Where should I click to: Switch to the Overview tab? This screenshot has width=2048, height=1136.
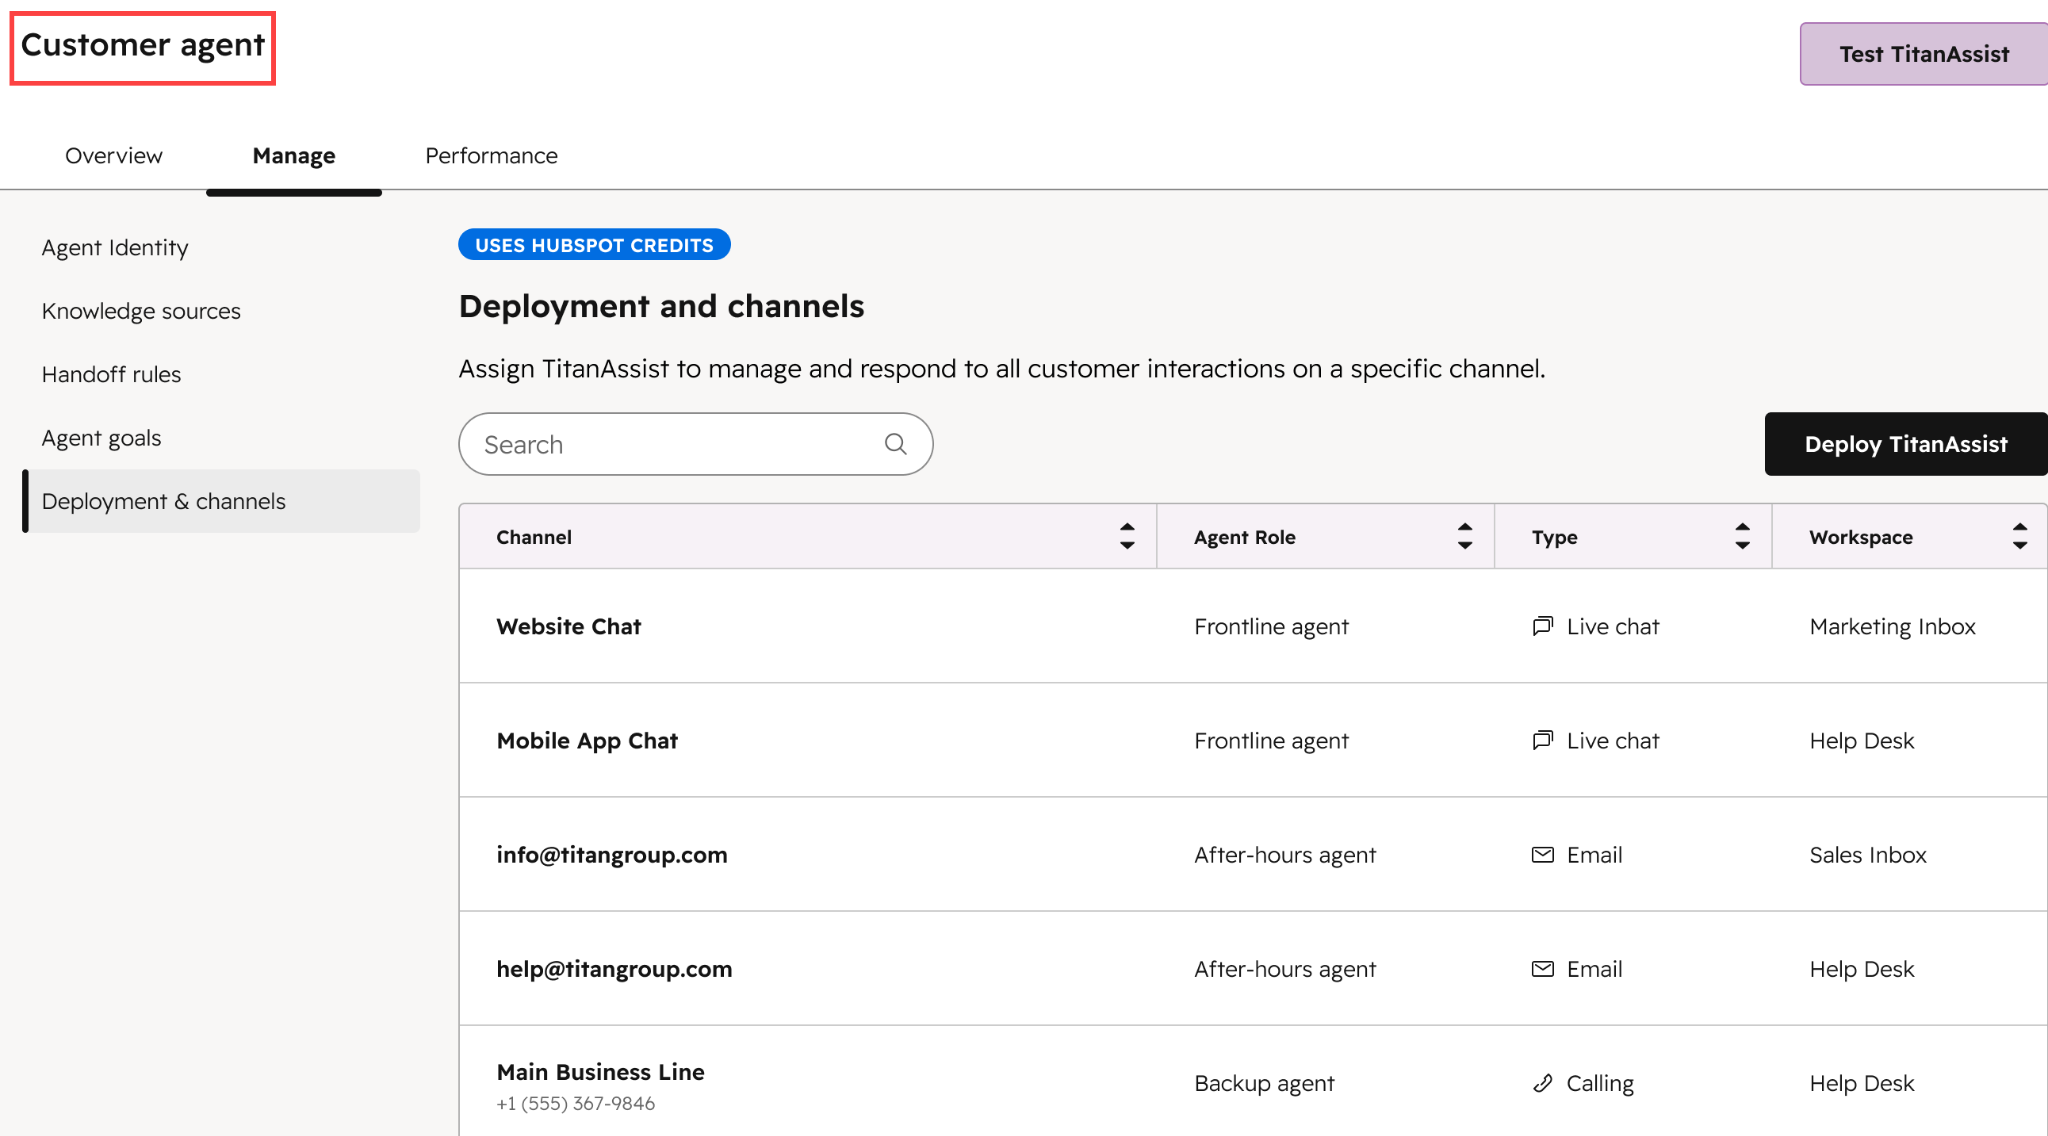click(x=113, y=156)
